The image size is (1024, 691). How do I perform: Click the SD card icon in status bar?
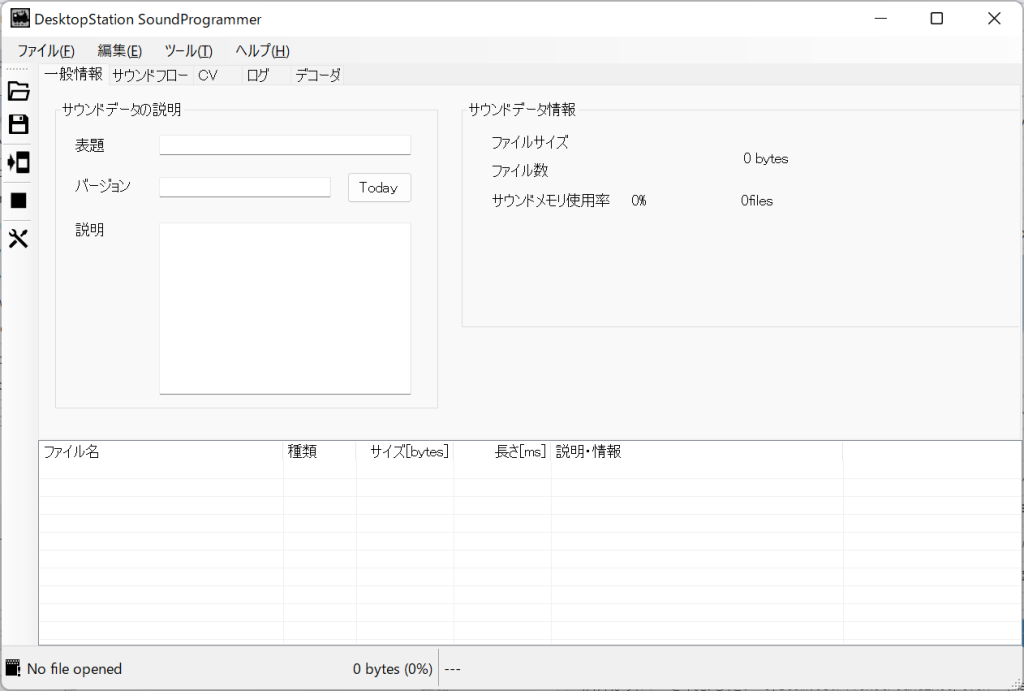pyautogui.click(x=14, y=668)
